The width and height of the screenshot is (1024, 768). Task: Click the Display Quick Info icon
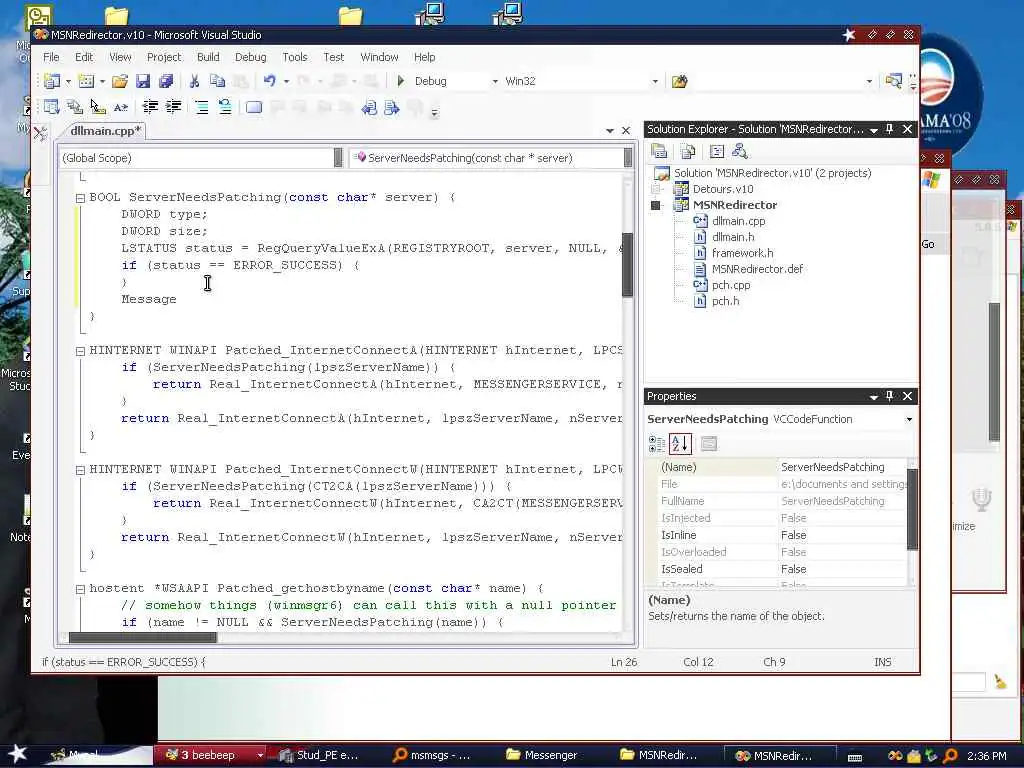(x=97, y=107)
